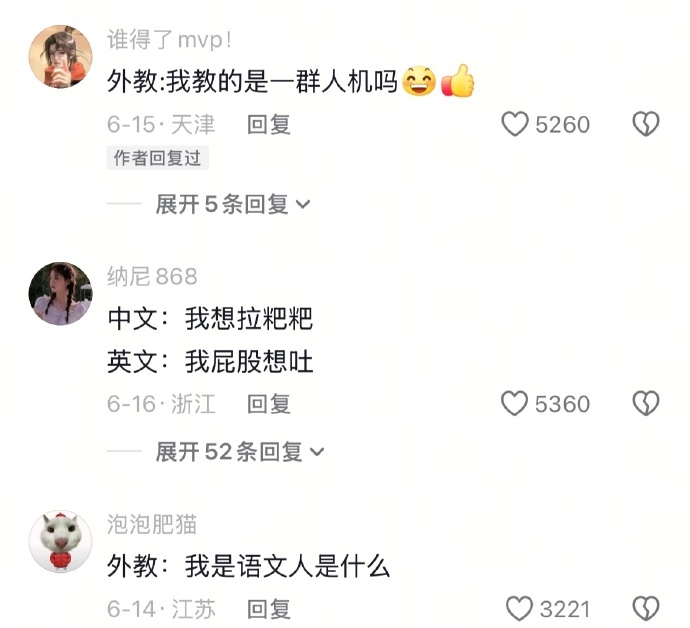Reply to the 6-16 浙江 comment

[x=268, y=404]
